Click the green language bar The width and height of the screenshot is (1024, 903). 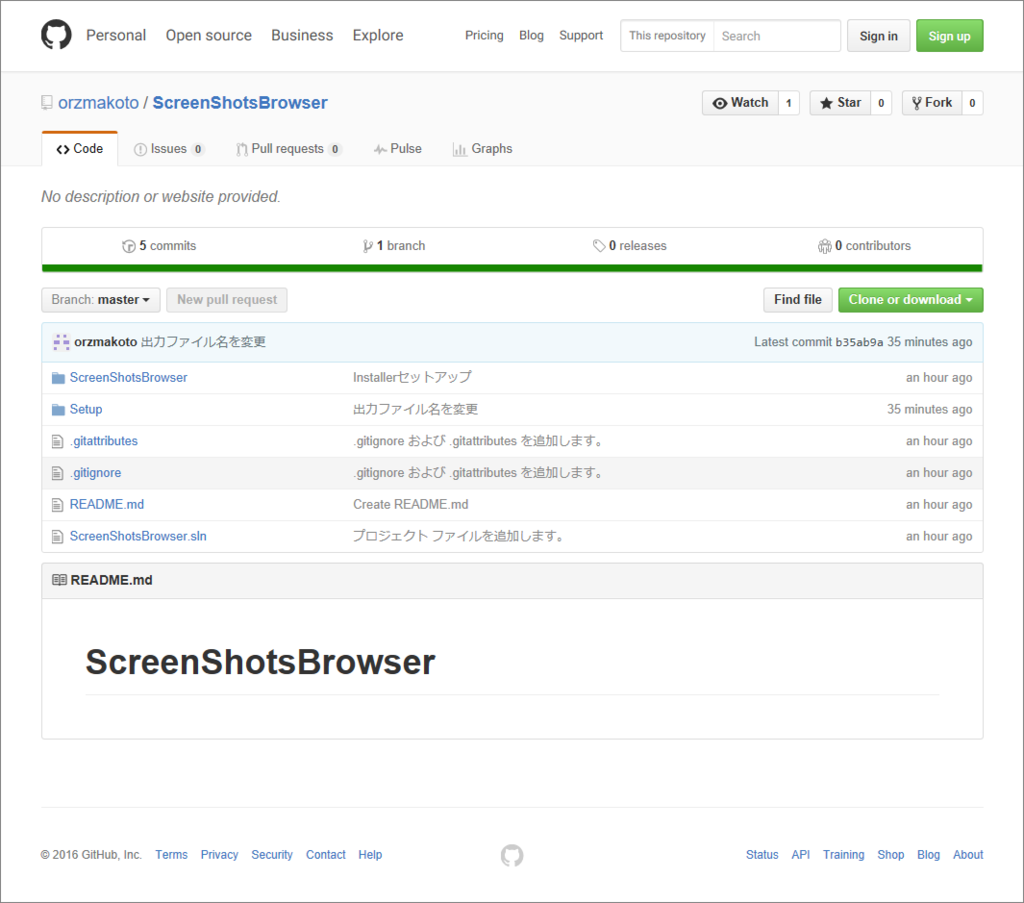click(x=512, y=268)
